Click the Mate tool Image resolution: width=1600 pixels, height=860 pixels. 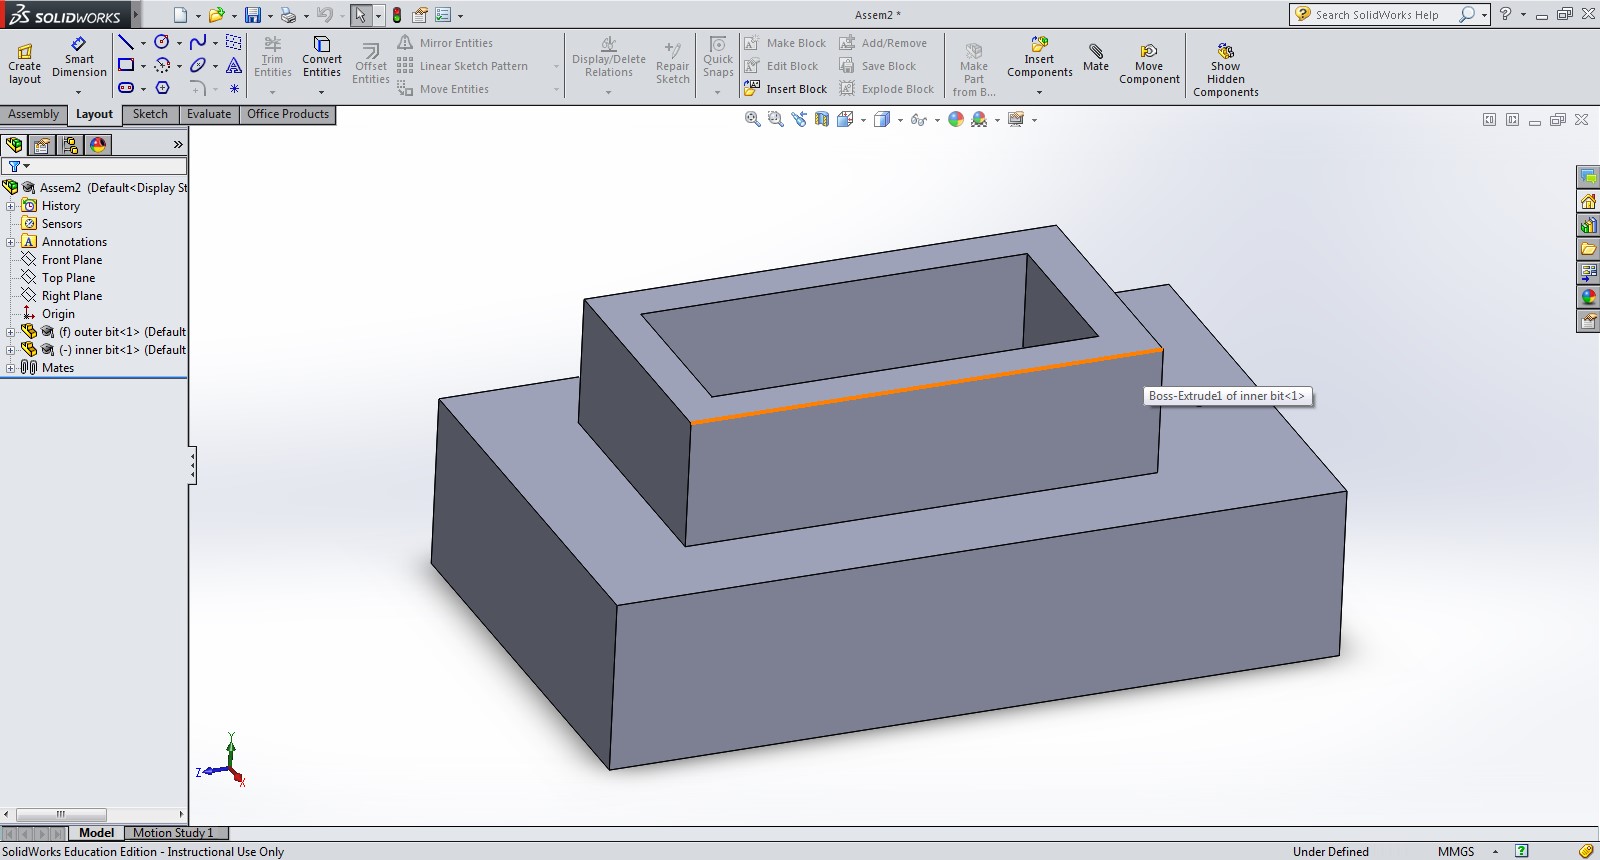pyautogui.click(x=1096, y=57)
